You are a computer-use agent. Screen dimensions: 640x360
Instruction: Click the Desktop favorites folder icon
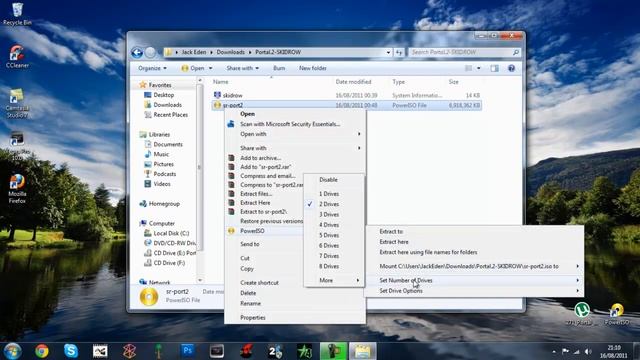tap(148, 95)
